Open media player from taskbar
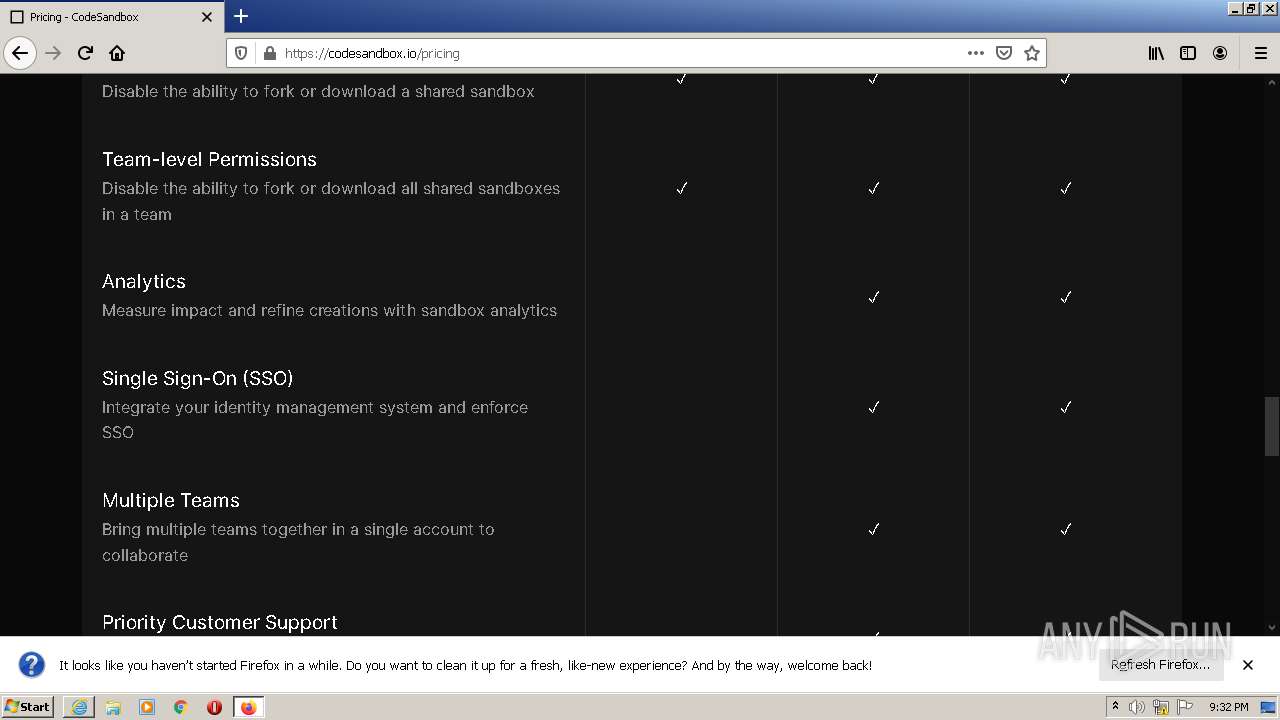 click(x=147, y=707)
